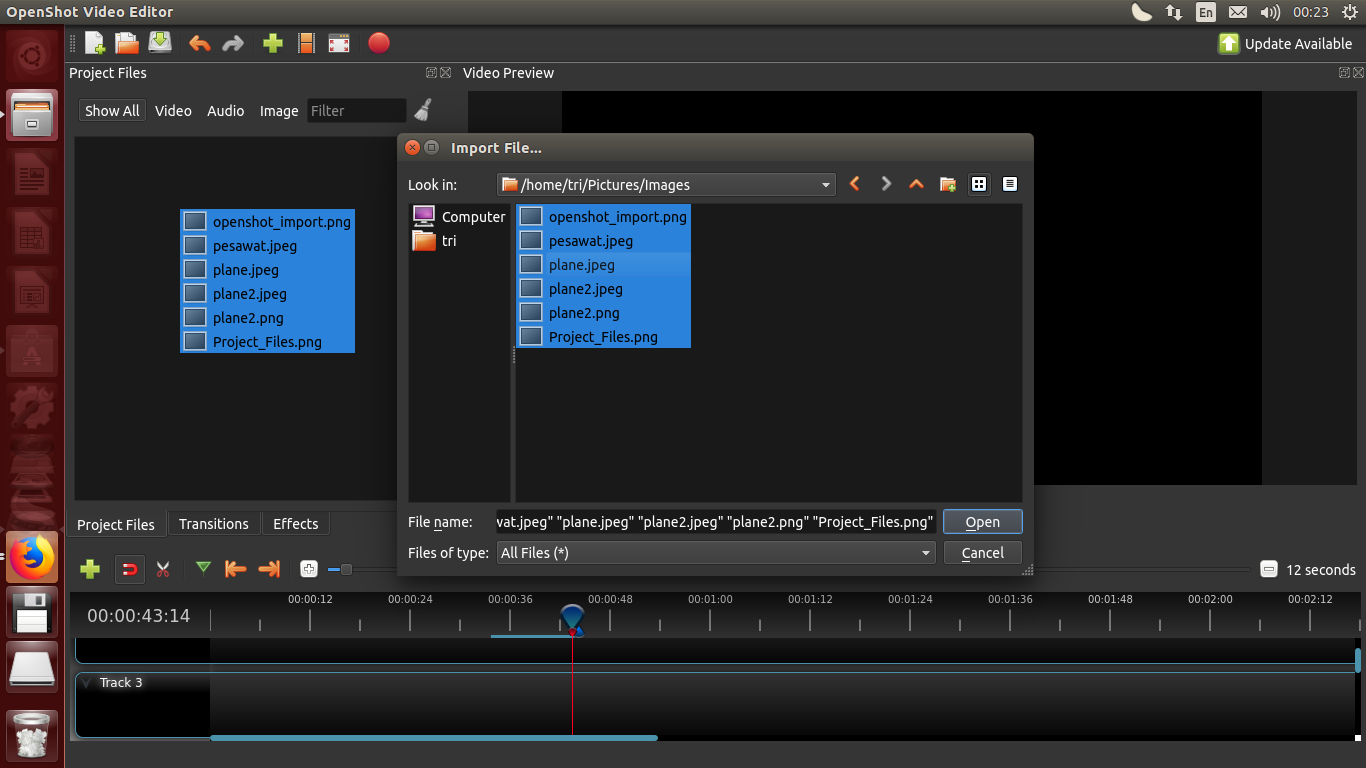
Task: Click Open to import selected files
Action: click(x=982, y=521)
